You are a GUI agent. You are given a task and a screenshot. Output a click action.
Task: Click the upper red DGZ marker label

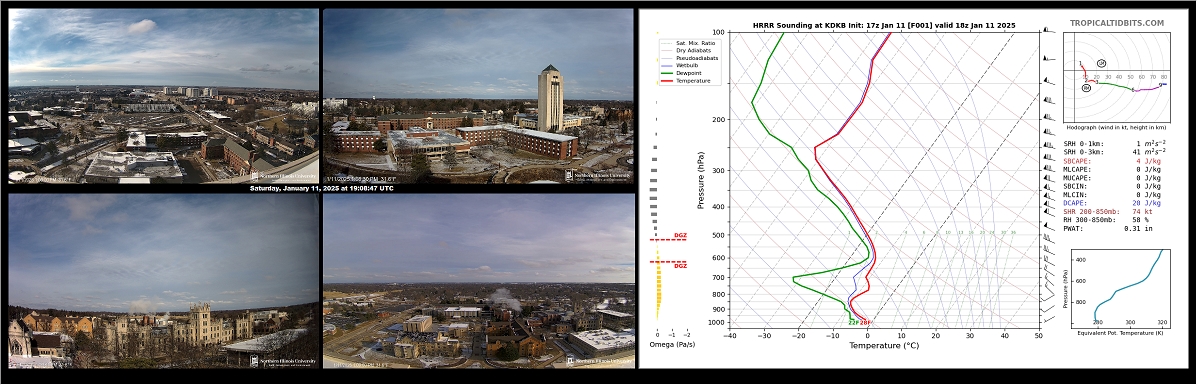(679, 235)
